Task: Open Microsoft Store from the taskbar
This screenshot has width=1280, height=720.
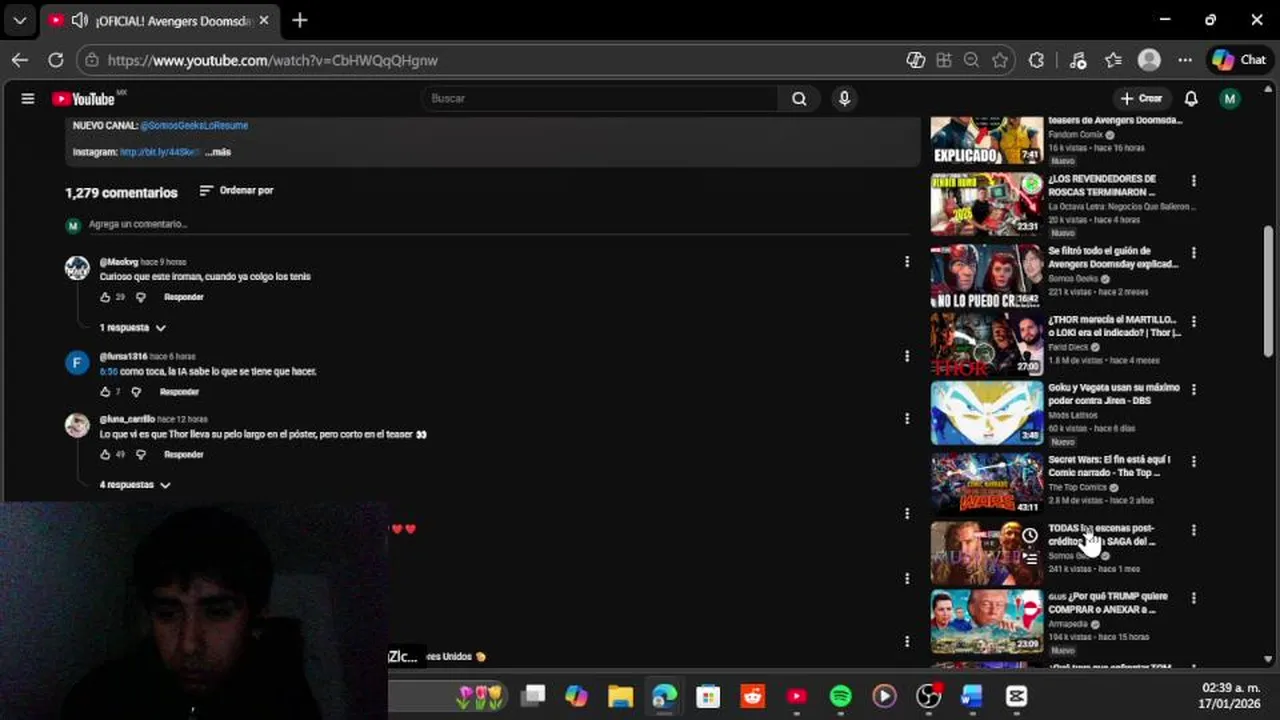Action: click(708, 696)
